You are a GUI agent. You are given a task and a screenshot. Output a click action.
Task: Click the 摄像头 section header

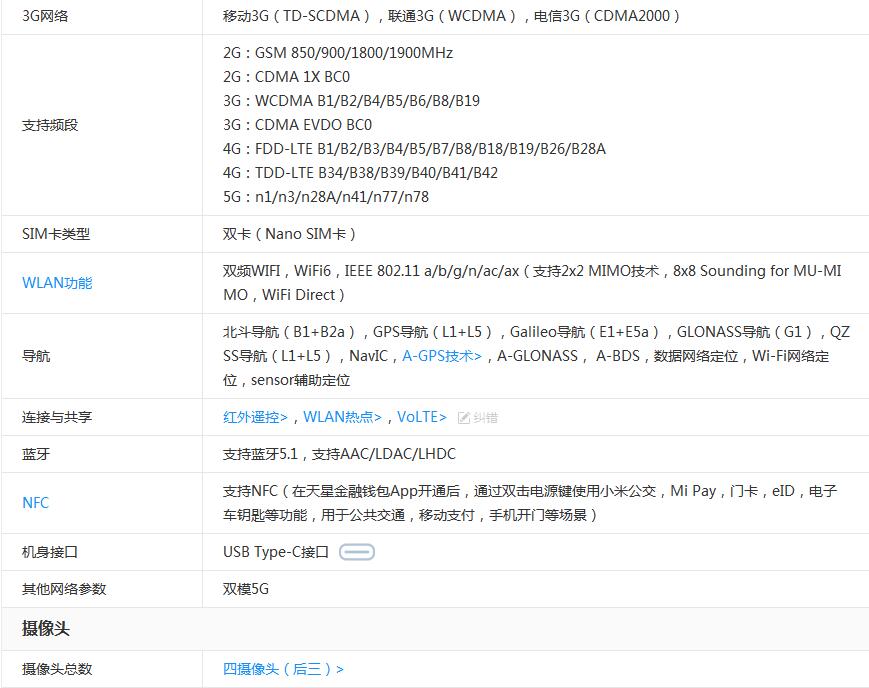46,629
